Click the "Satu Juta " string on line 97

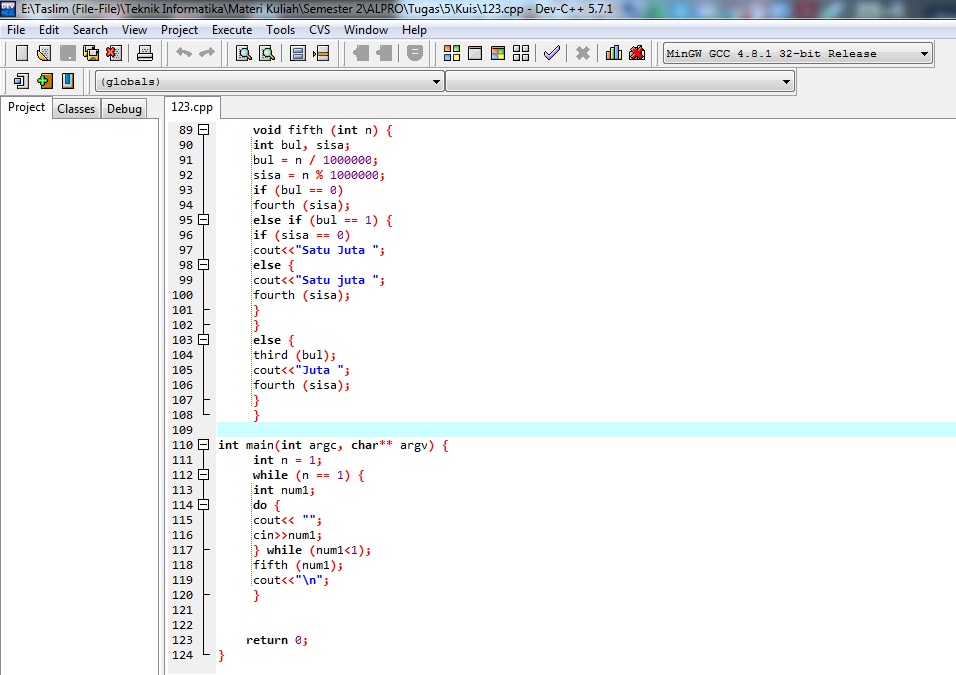(337, 250)
